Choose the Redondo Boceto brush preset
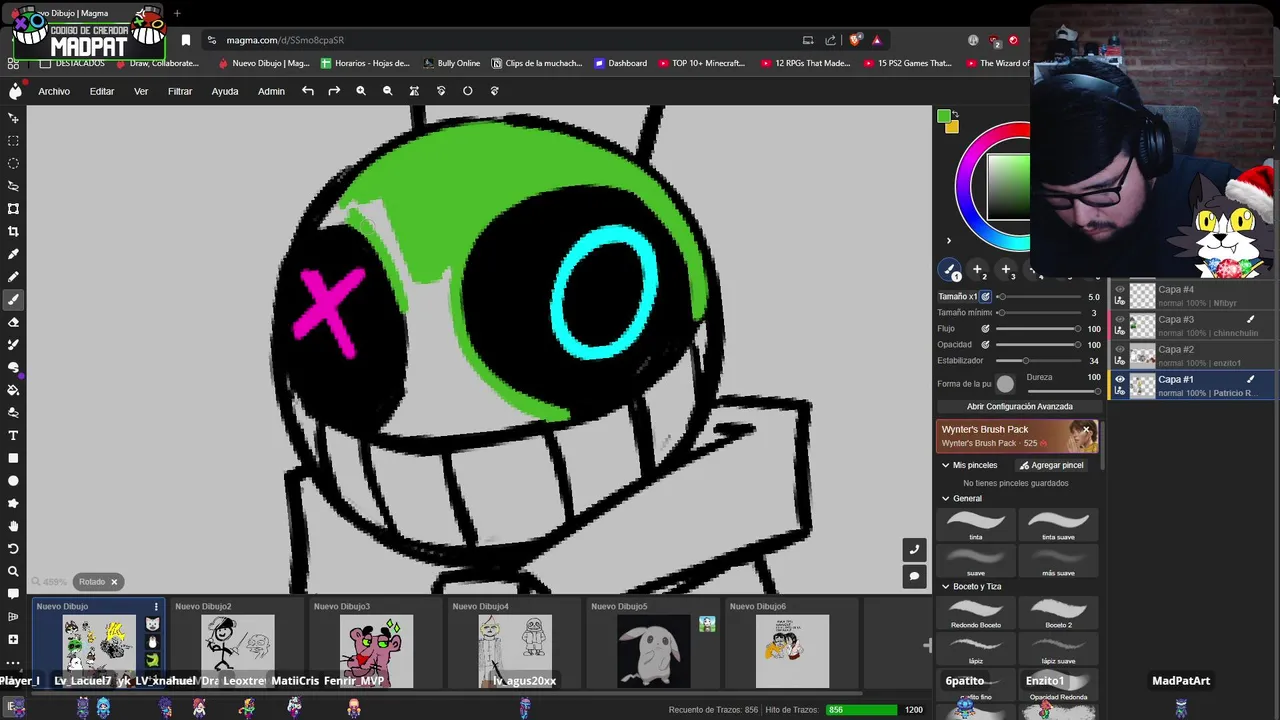This screenshot has height=720, width=1280. (x=976, y=613)
